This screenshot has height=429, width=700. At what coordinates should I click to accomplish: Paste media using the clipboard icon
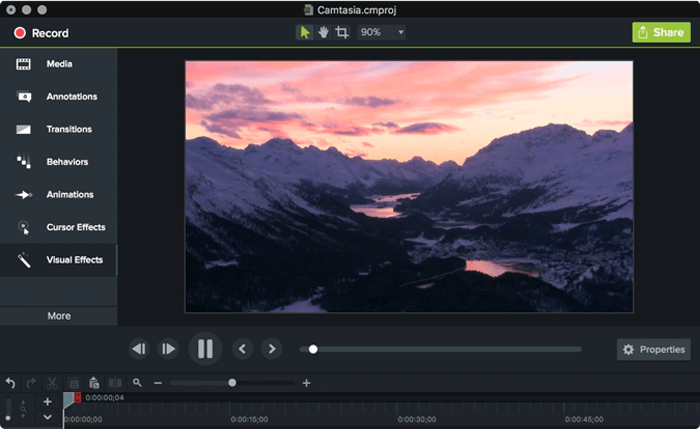[94, 383]
